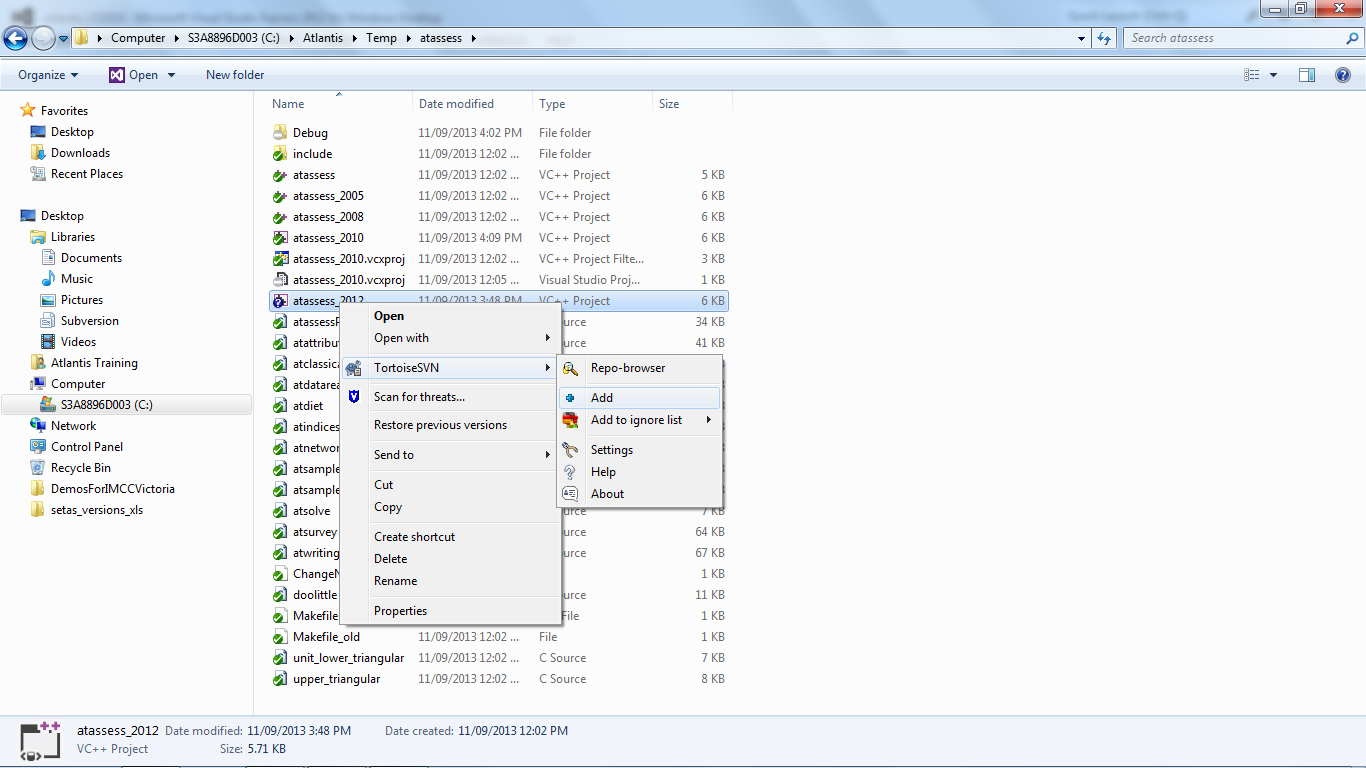This screenshot has height=768, width=1366.
Task: Expand the address bar history dropdown
Action: pos(1082,39)
